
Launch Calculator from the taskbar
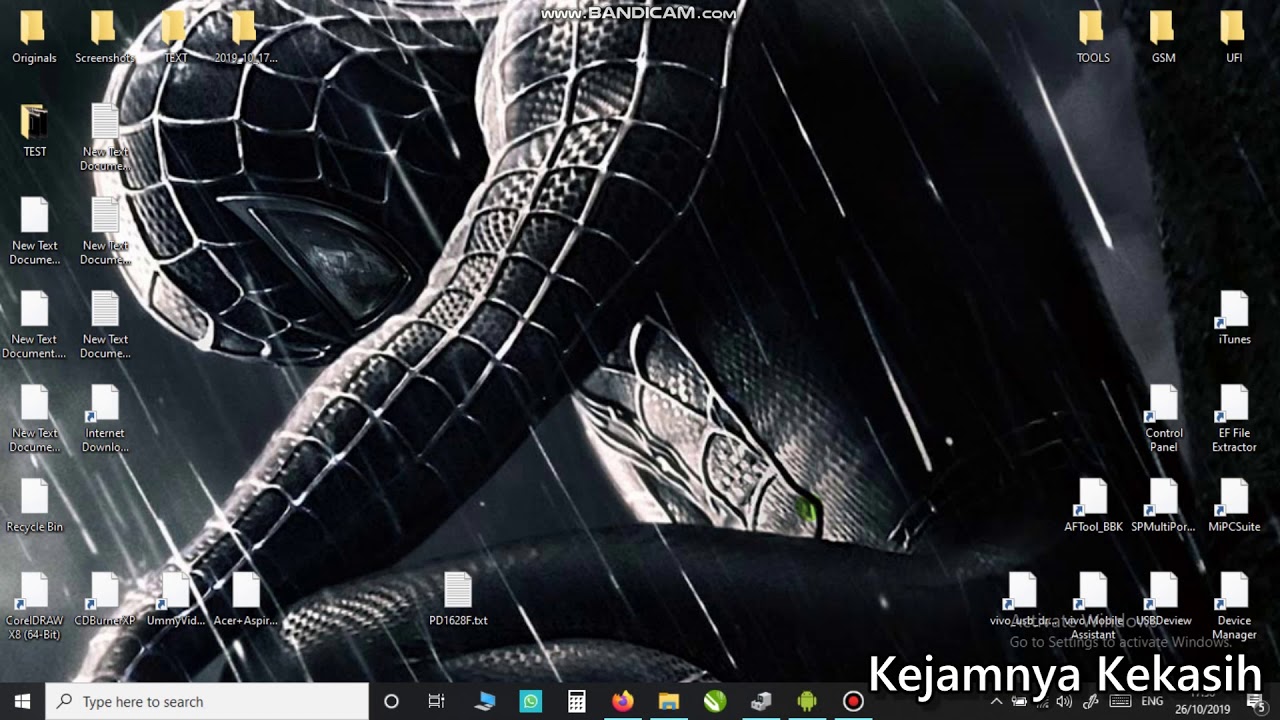click(576, 701)
